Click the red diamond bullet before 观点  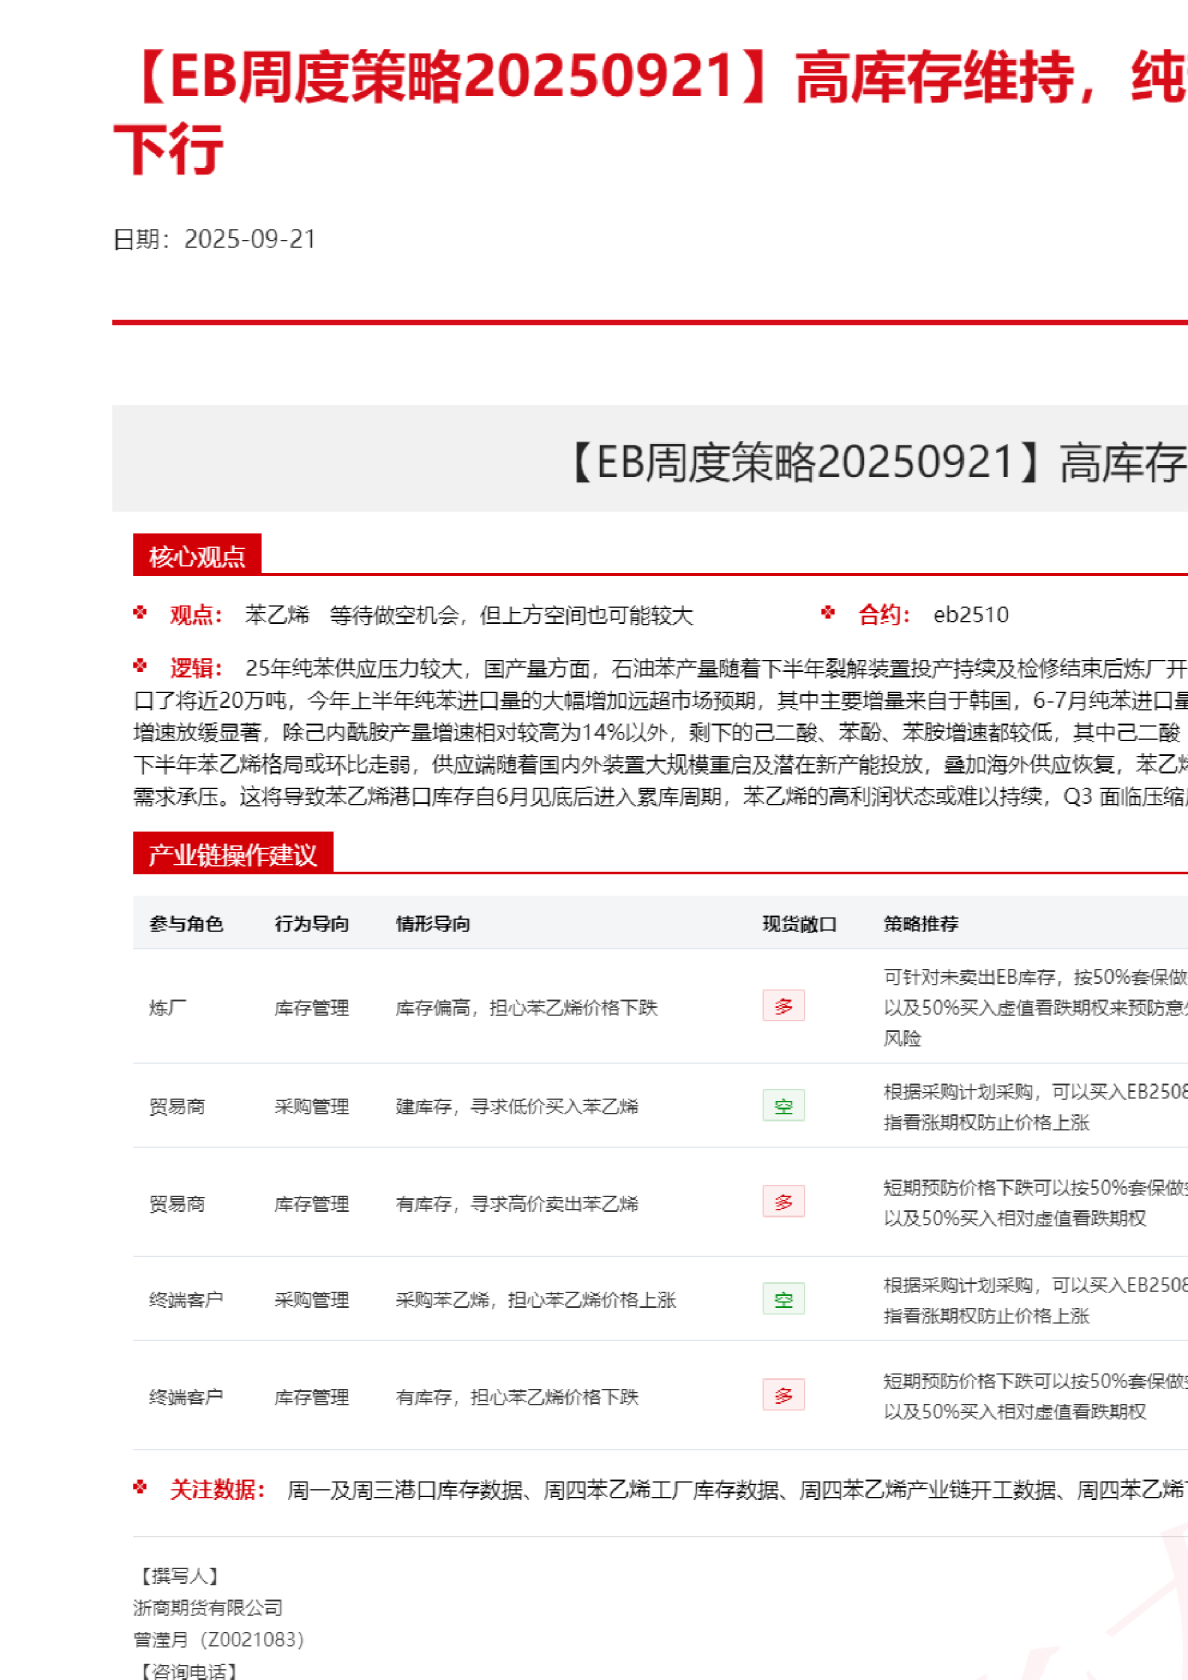point(140,613)
